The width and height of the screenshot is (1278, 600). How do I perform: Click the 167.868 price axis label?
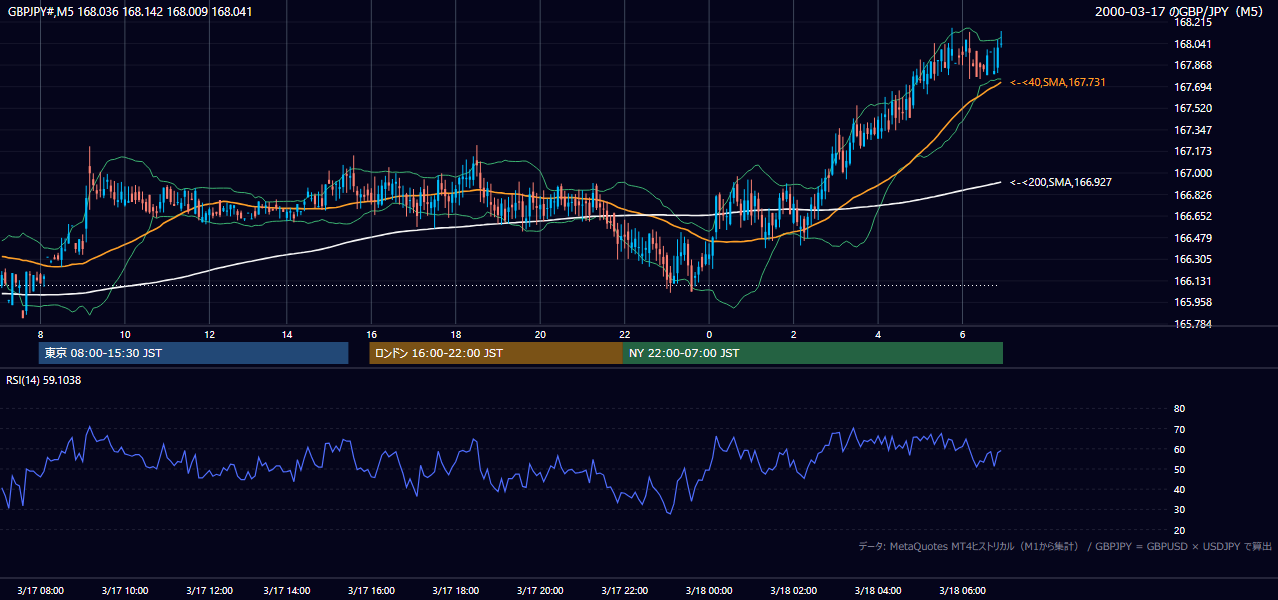pos(1193,65)
